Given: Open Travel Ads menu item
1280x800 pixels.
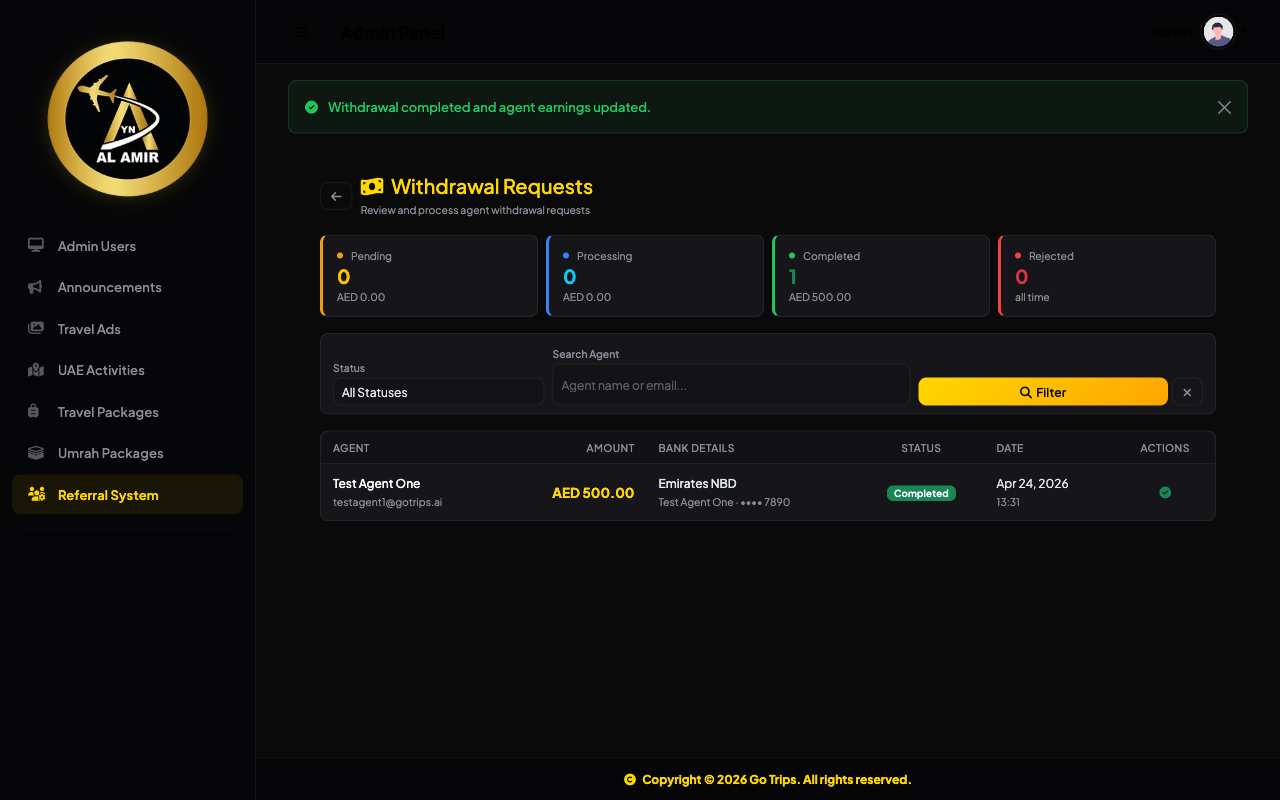Looking at the screenshot, I should point(127,329).
